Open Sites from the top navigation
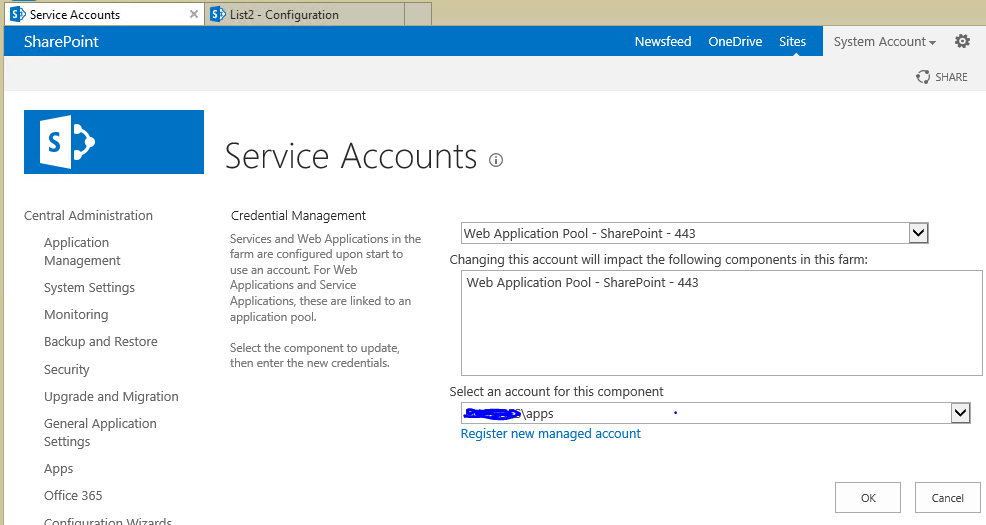 click(x=792, y=41)
